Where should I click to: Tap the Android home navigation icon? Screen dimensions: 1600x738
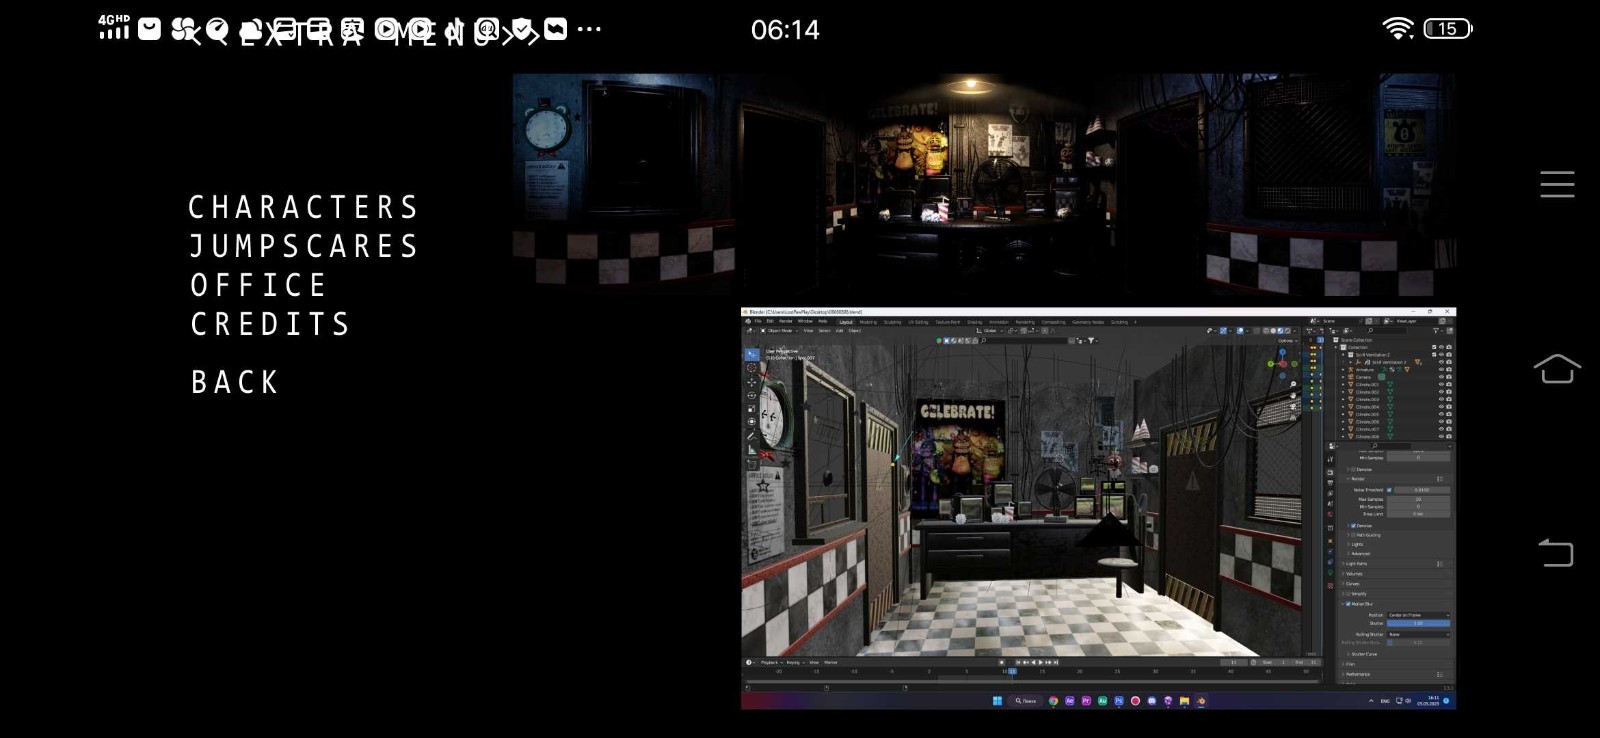pos(1556,369)
